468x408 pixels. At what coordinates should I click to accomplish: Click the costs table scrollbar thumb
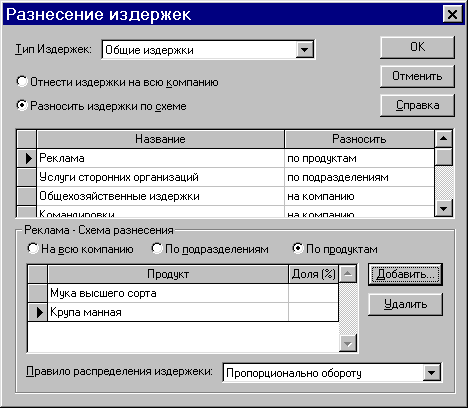point(443,157)
